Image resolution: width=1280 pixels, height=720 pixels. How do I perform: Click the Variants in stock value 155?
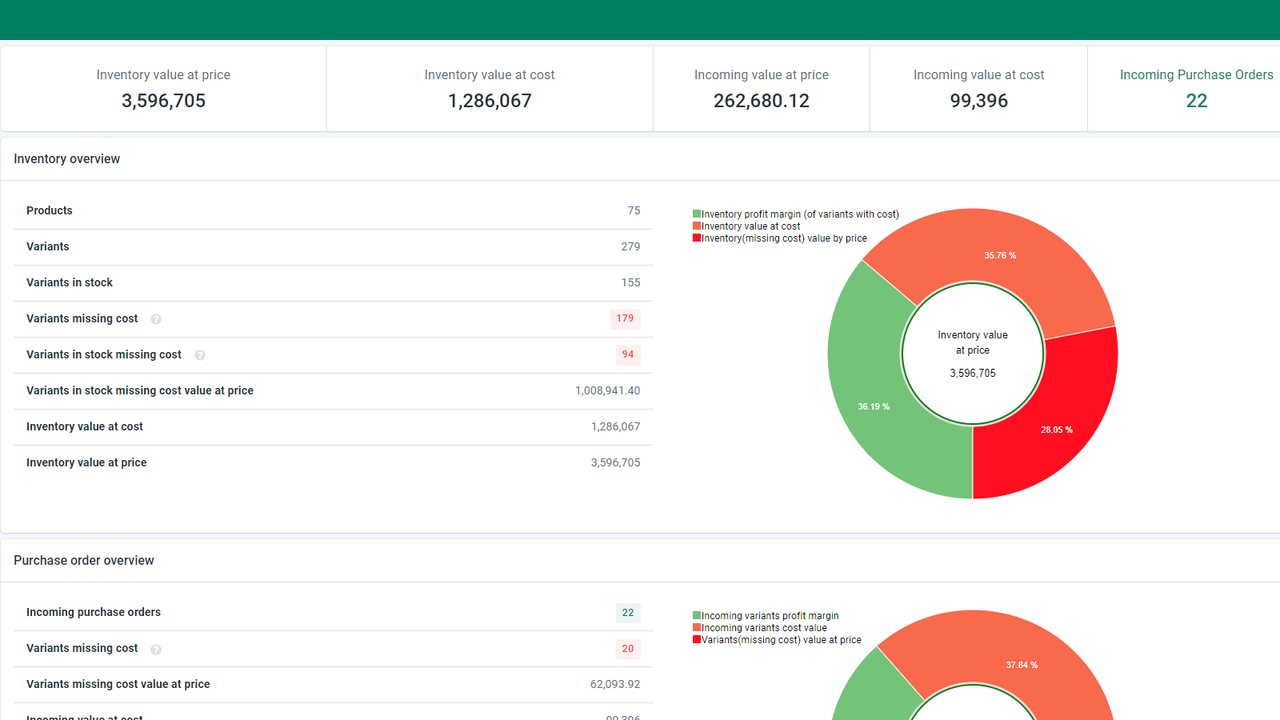point(630,283)
